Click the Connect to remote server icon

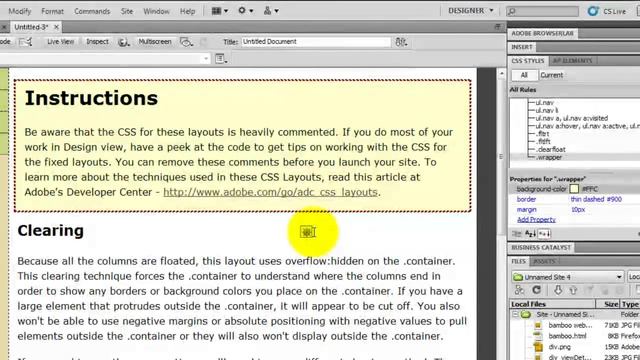coord(520,290)
